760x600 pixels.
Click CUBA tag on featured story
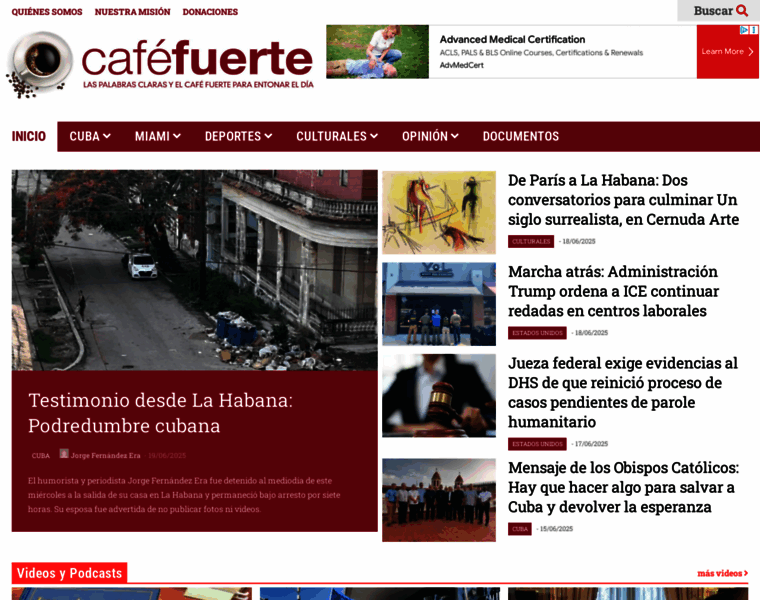[41, 456]
